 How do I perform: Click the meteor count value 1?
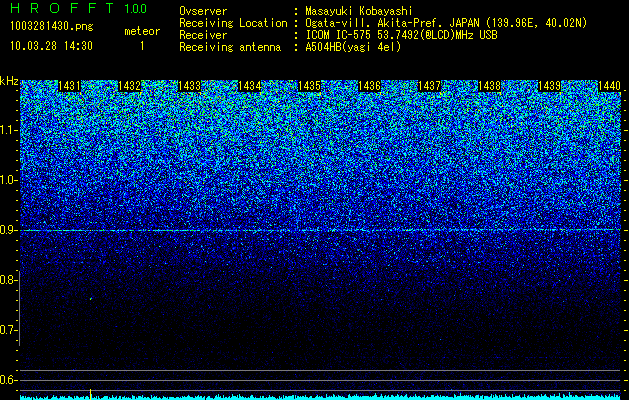click(142, 46)
